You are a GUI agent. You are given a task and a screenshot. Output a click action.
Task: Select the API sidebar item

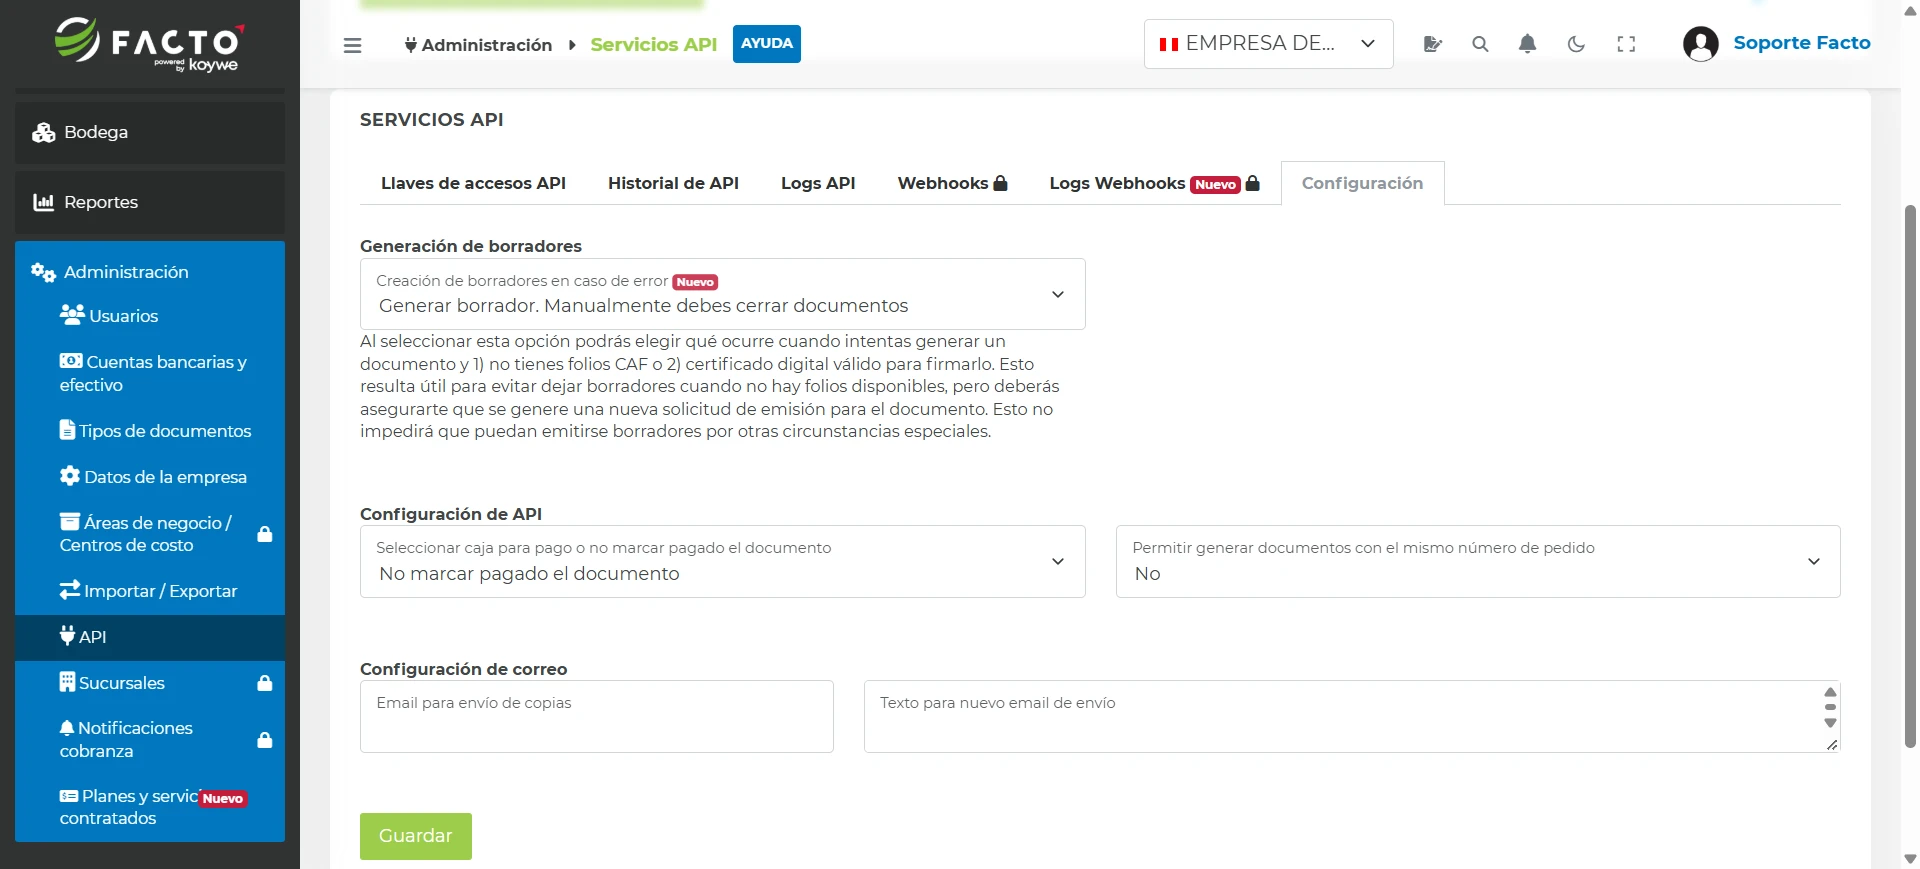pos(150,637)
